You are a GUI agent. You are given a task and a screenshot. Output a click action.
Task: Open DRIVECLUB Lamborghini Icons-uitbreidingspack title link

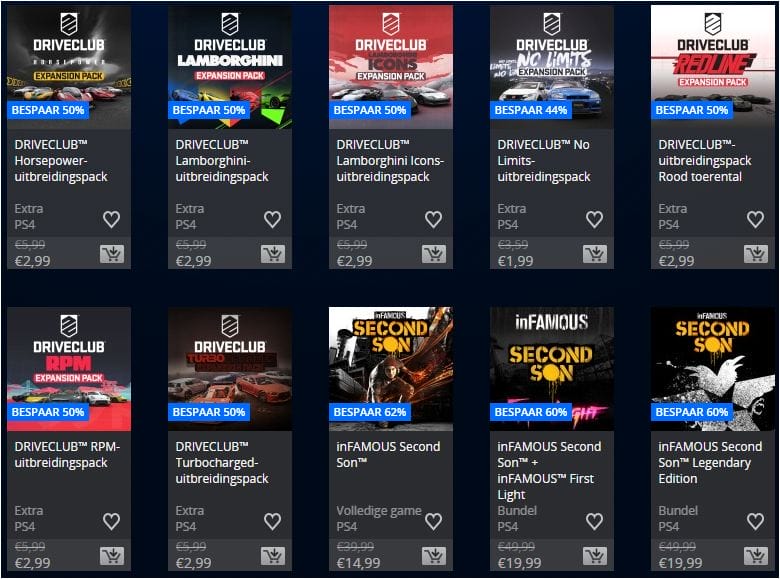click(x=390, y=161)
